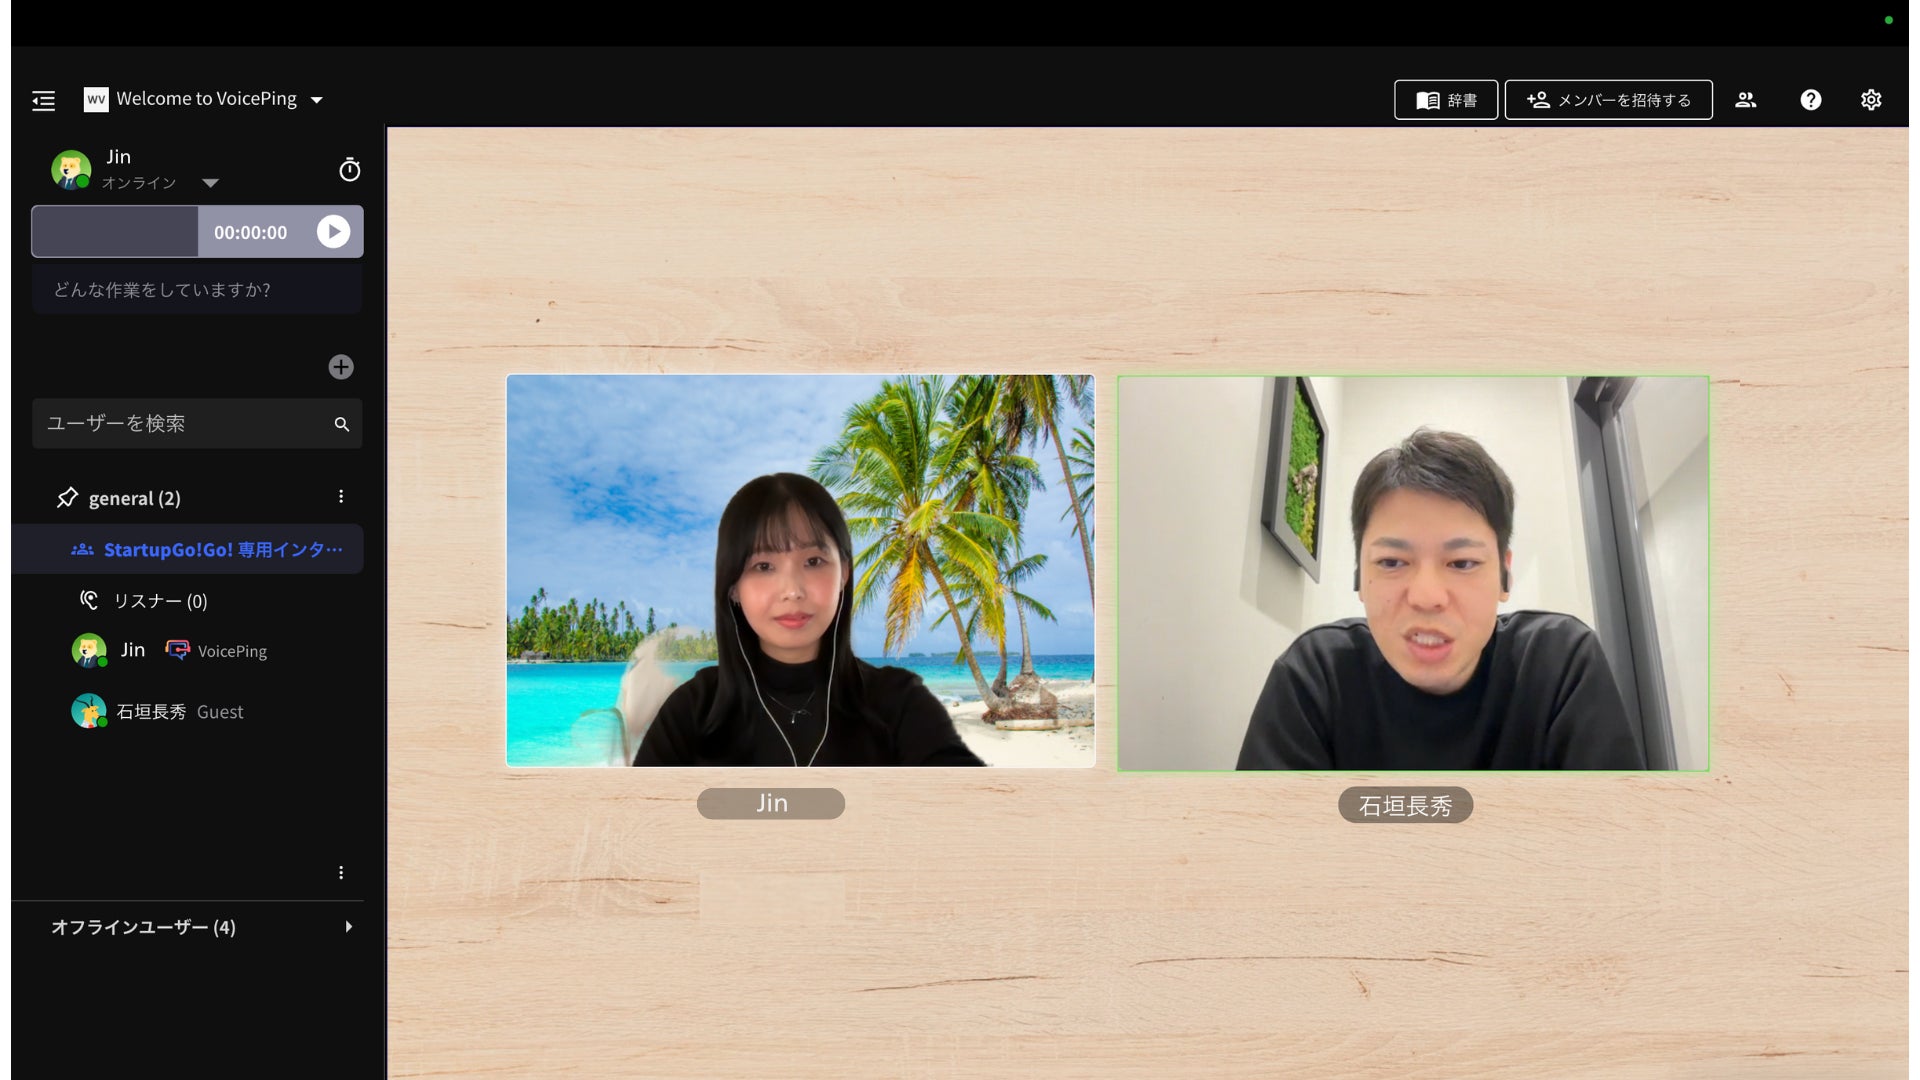Toggle pin on general channel
1920x1080 pixels.
click(x=67, y=498)
